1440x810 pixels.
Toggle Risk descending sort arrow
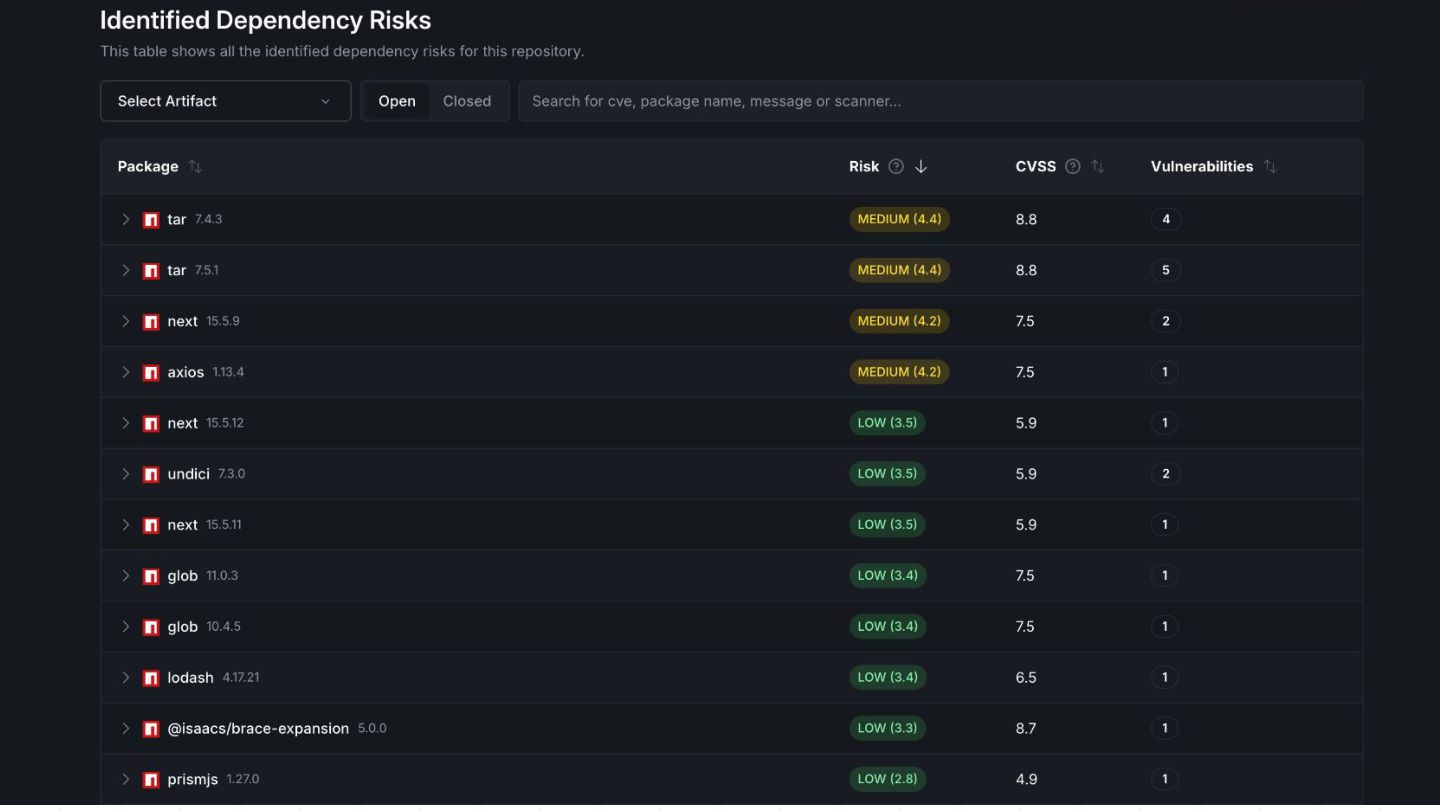921,167
